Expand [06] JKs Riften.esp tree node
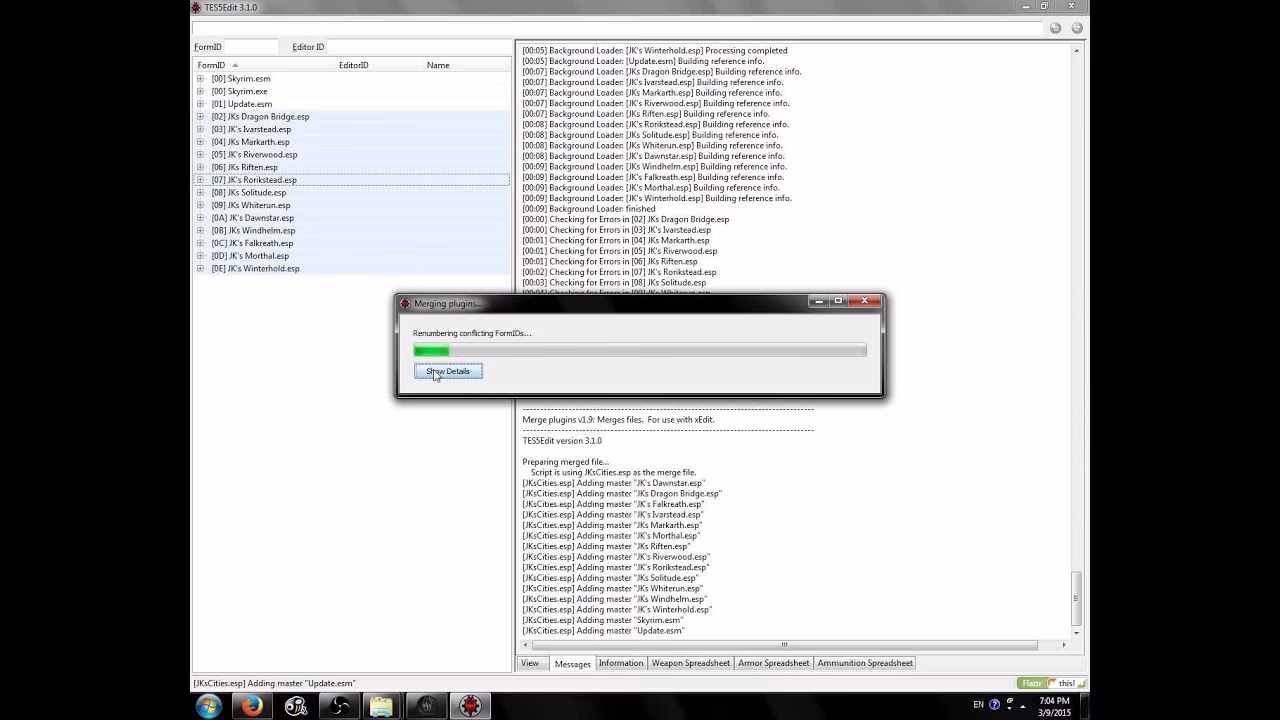Screen dimensions: 1280x720 [200, 167]
